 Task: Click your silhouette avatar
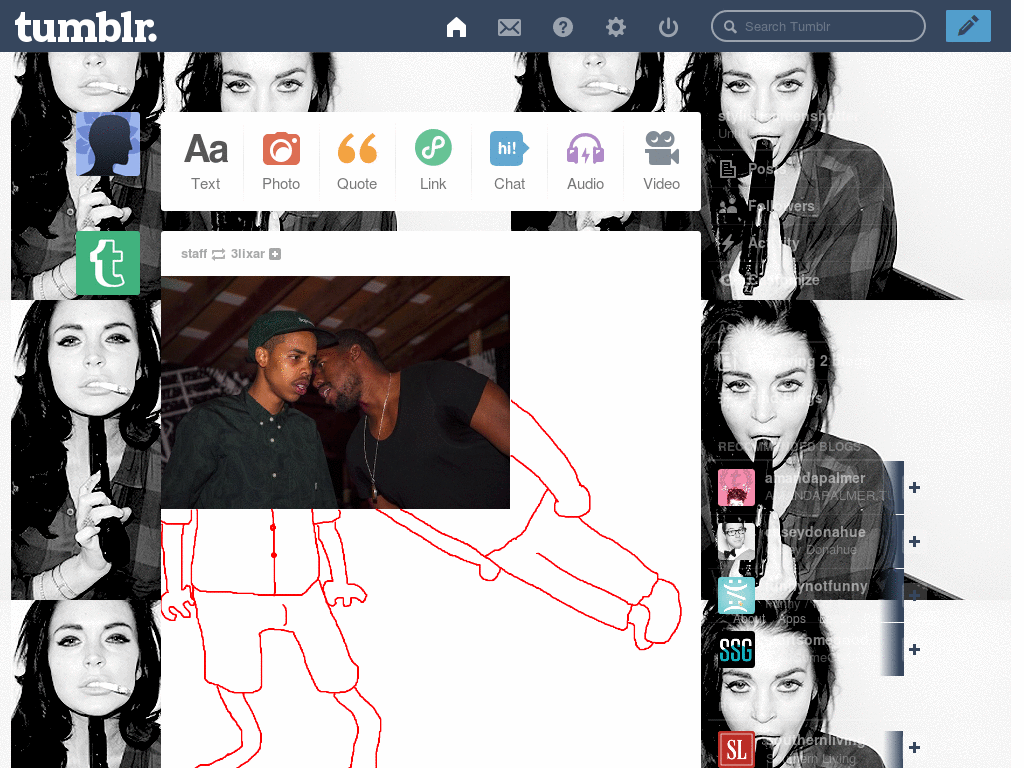[x=108, y=144]
